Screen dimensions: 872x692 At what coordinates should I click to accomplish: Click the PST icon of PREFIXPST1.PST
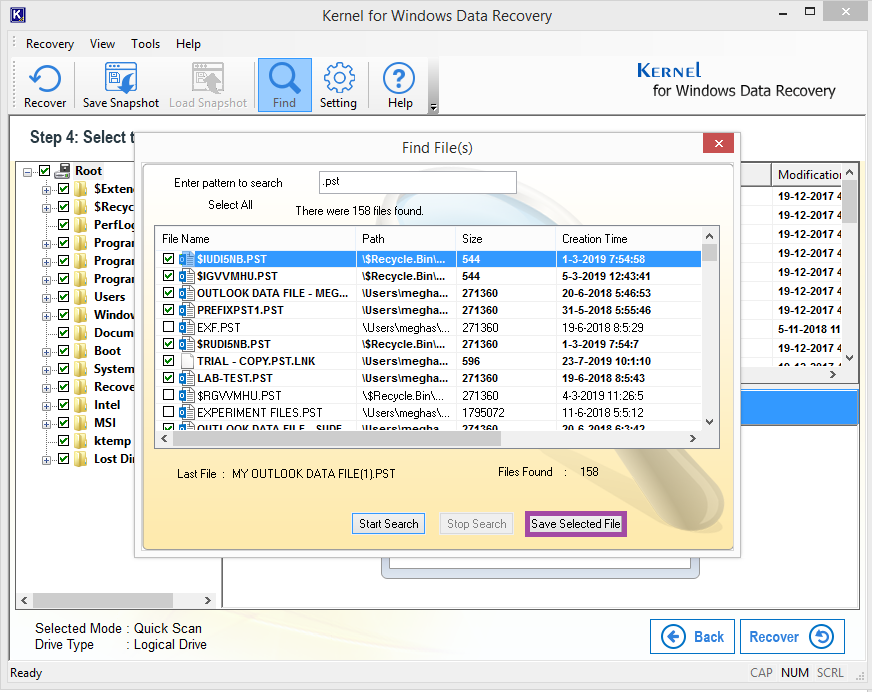click(186, 310)
